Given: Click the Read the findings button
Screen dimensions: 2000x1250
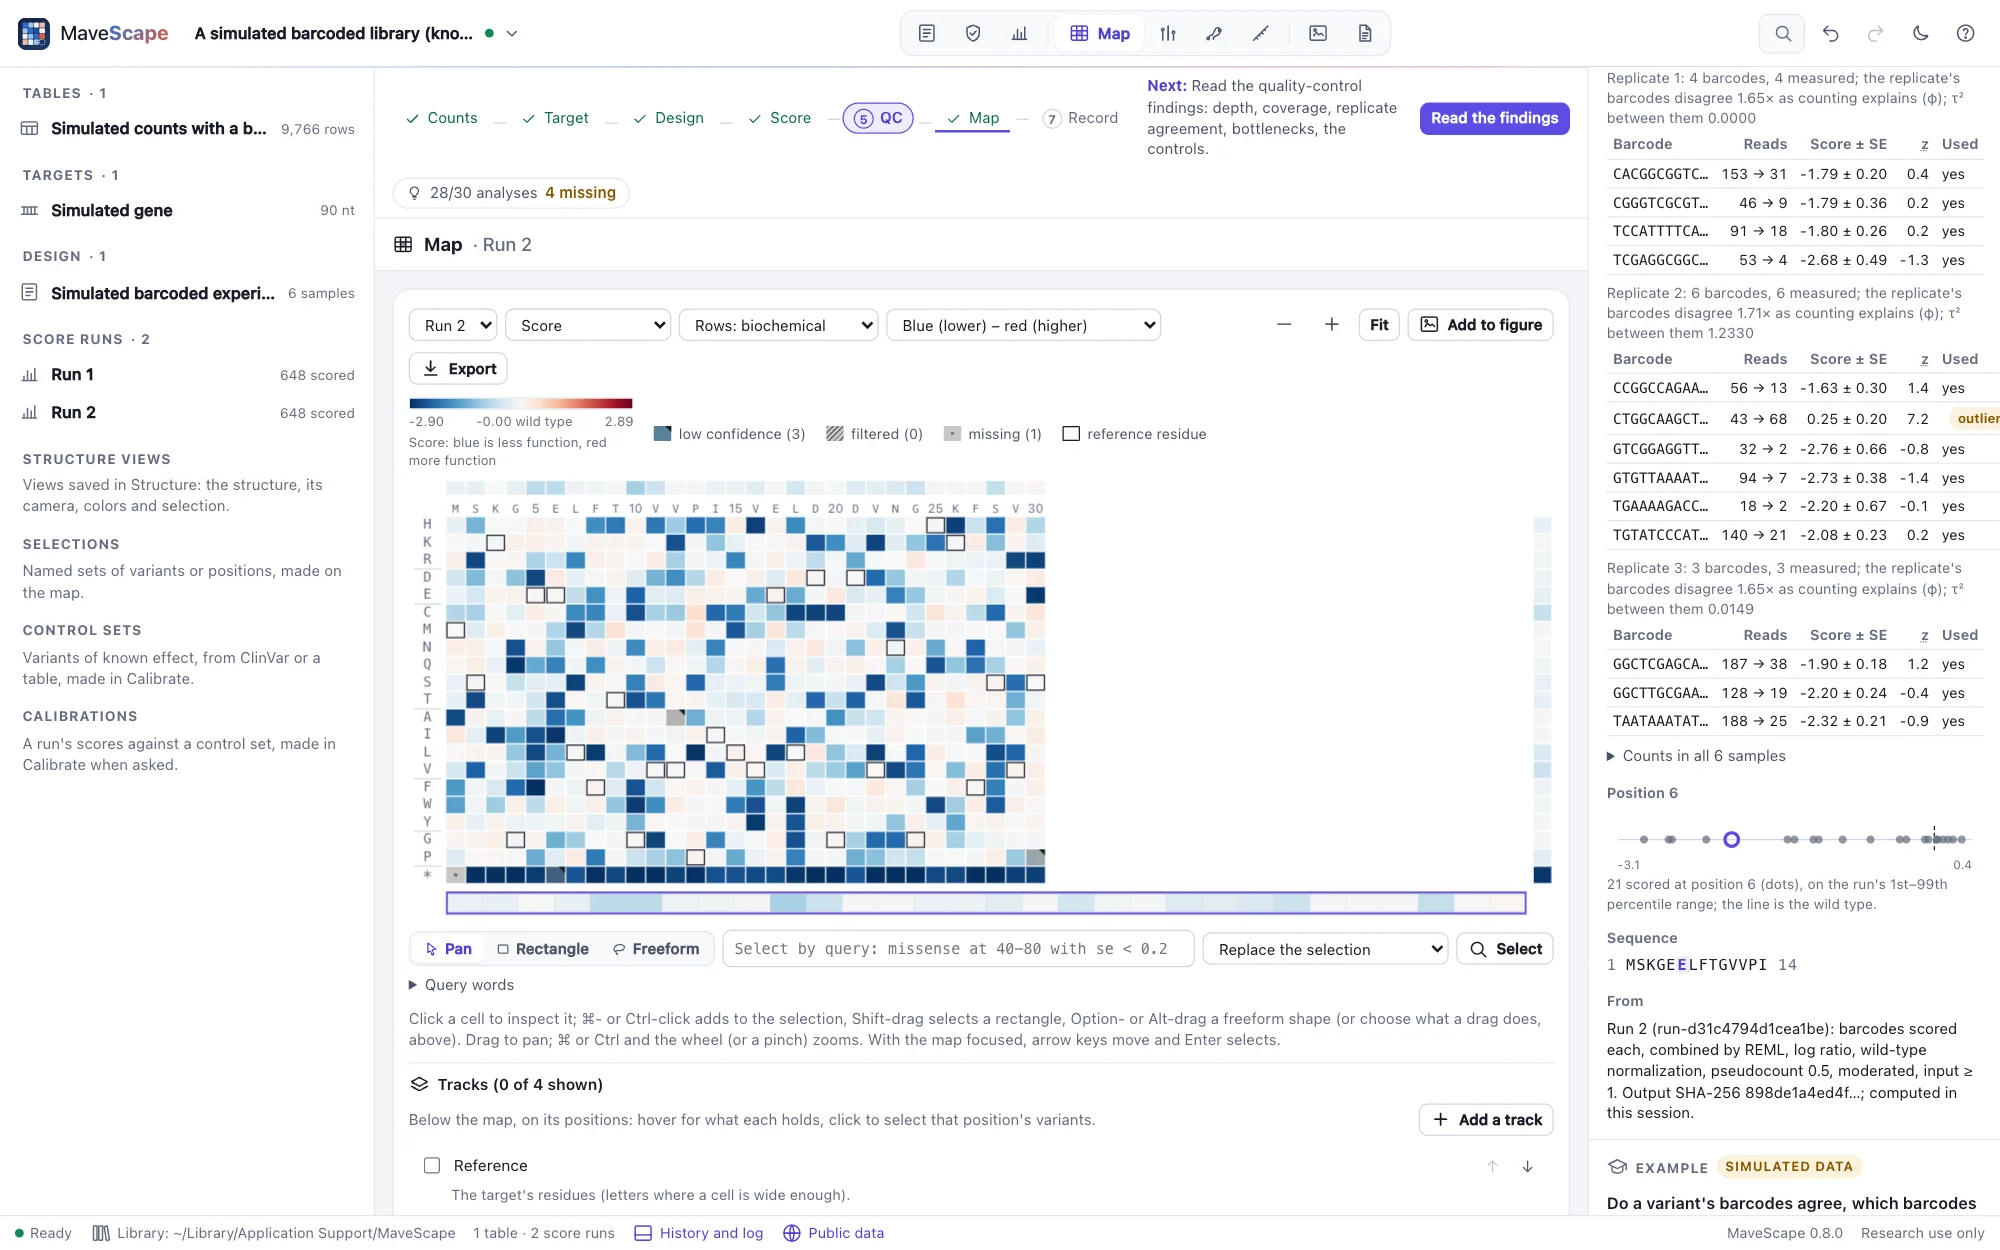Looking at the screenshot, I should pos(1494,118).
